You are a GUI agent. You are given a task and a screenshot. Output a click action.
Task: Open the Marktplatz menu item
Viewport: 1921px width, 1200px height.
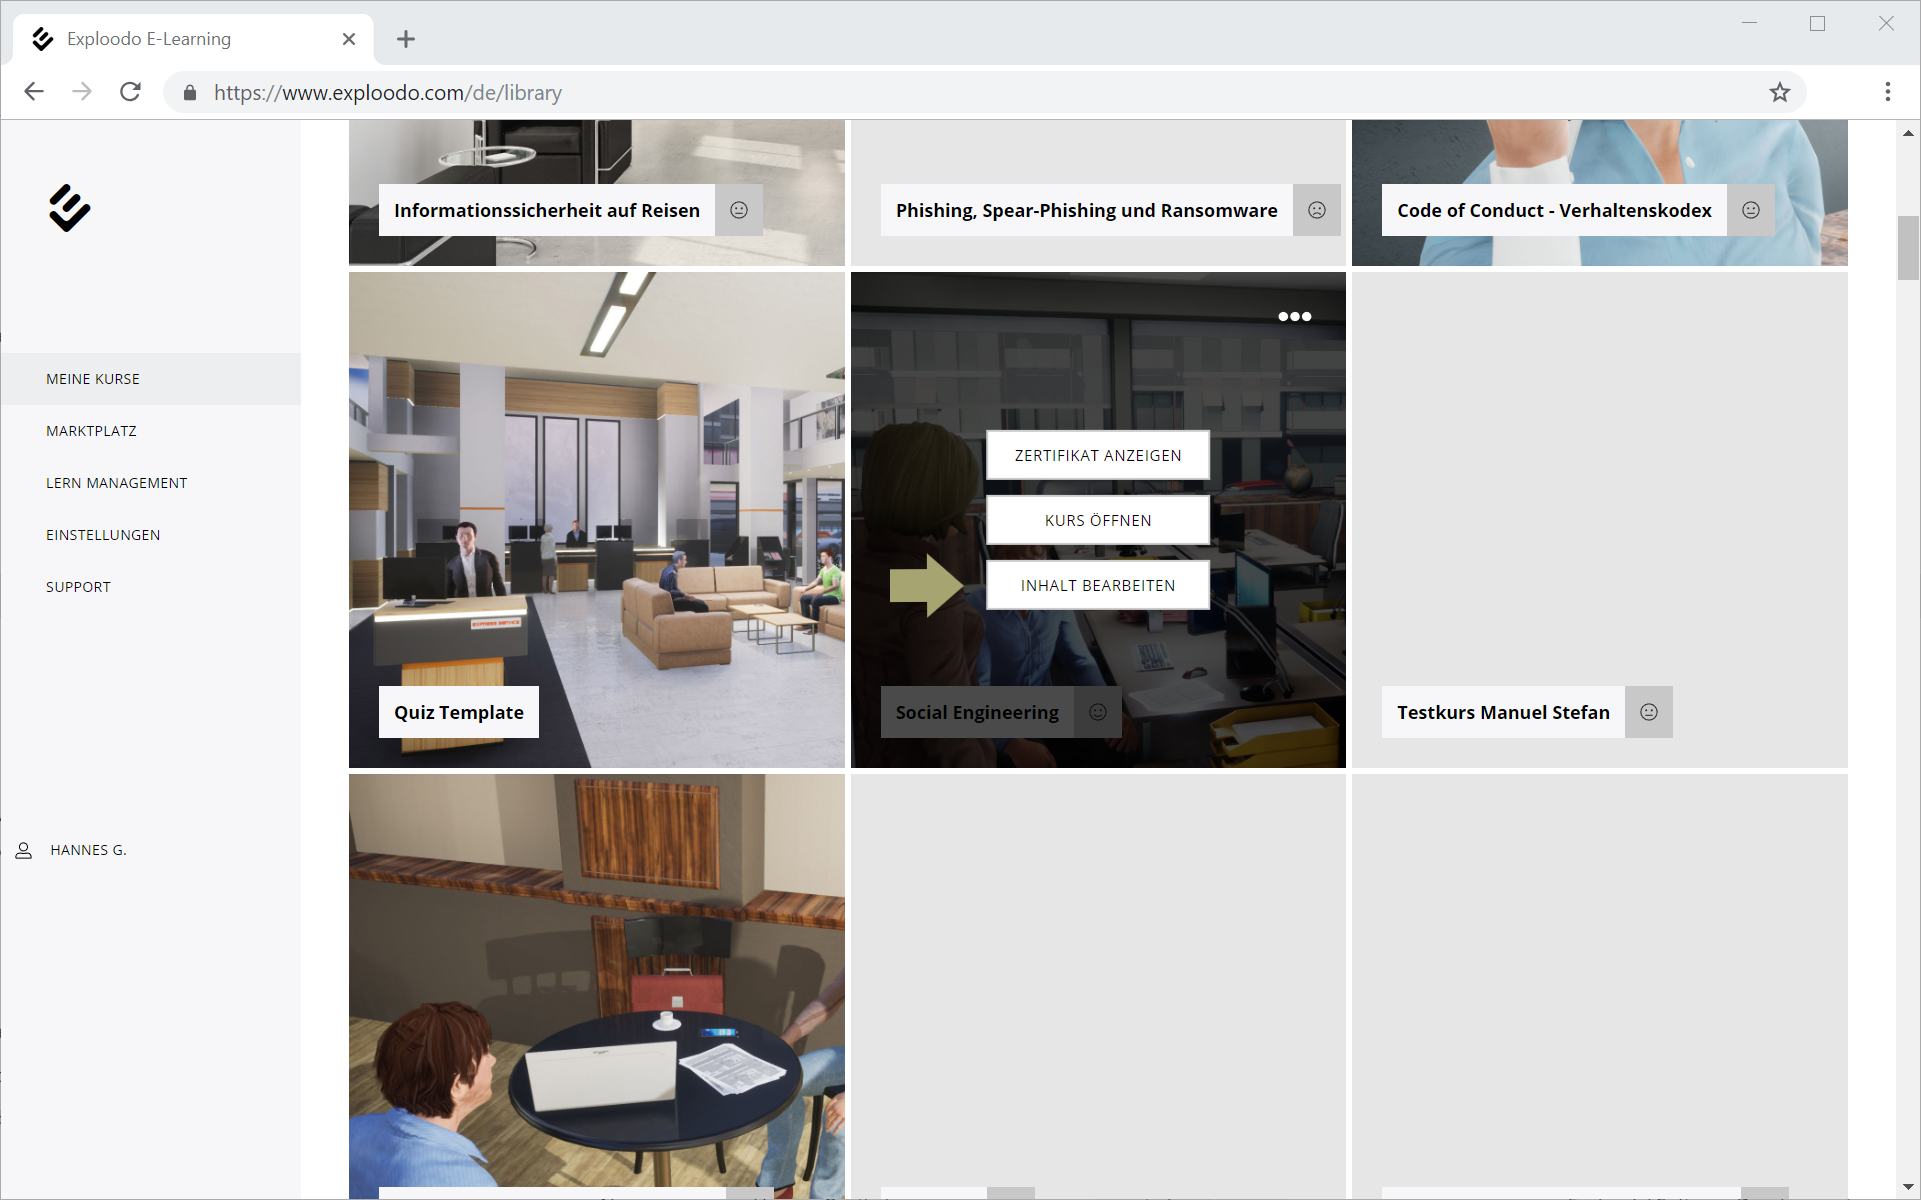(x=91, y=431)
